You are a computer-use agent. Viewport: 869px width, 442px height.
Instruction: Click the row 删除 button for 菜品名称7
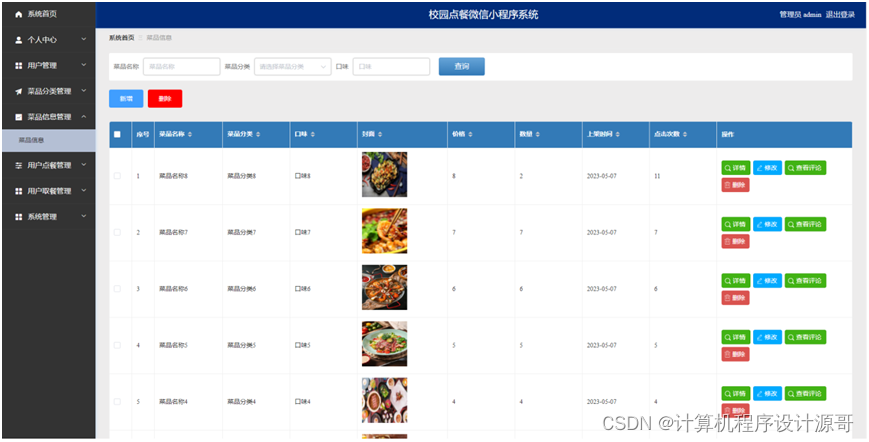tap(735, 241)
